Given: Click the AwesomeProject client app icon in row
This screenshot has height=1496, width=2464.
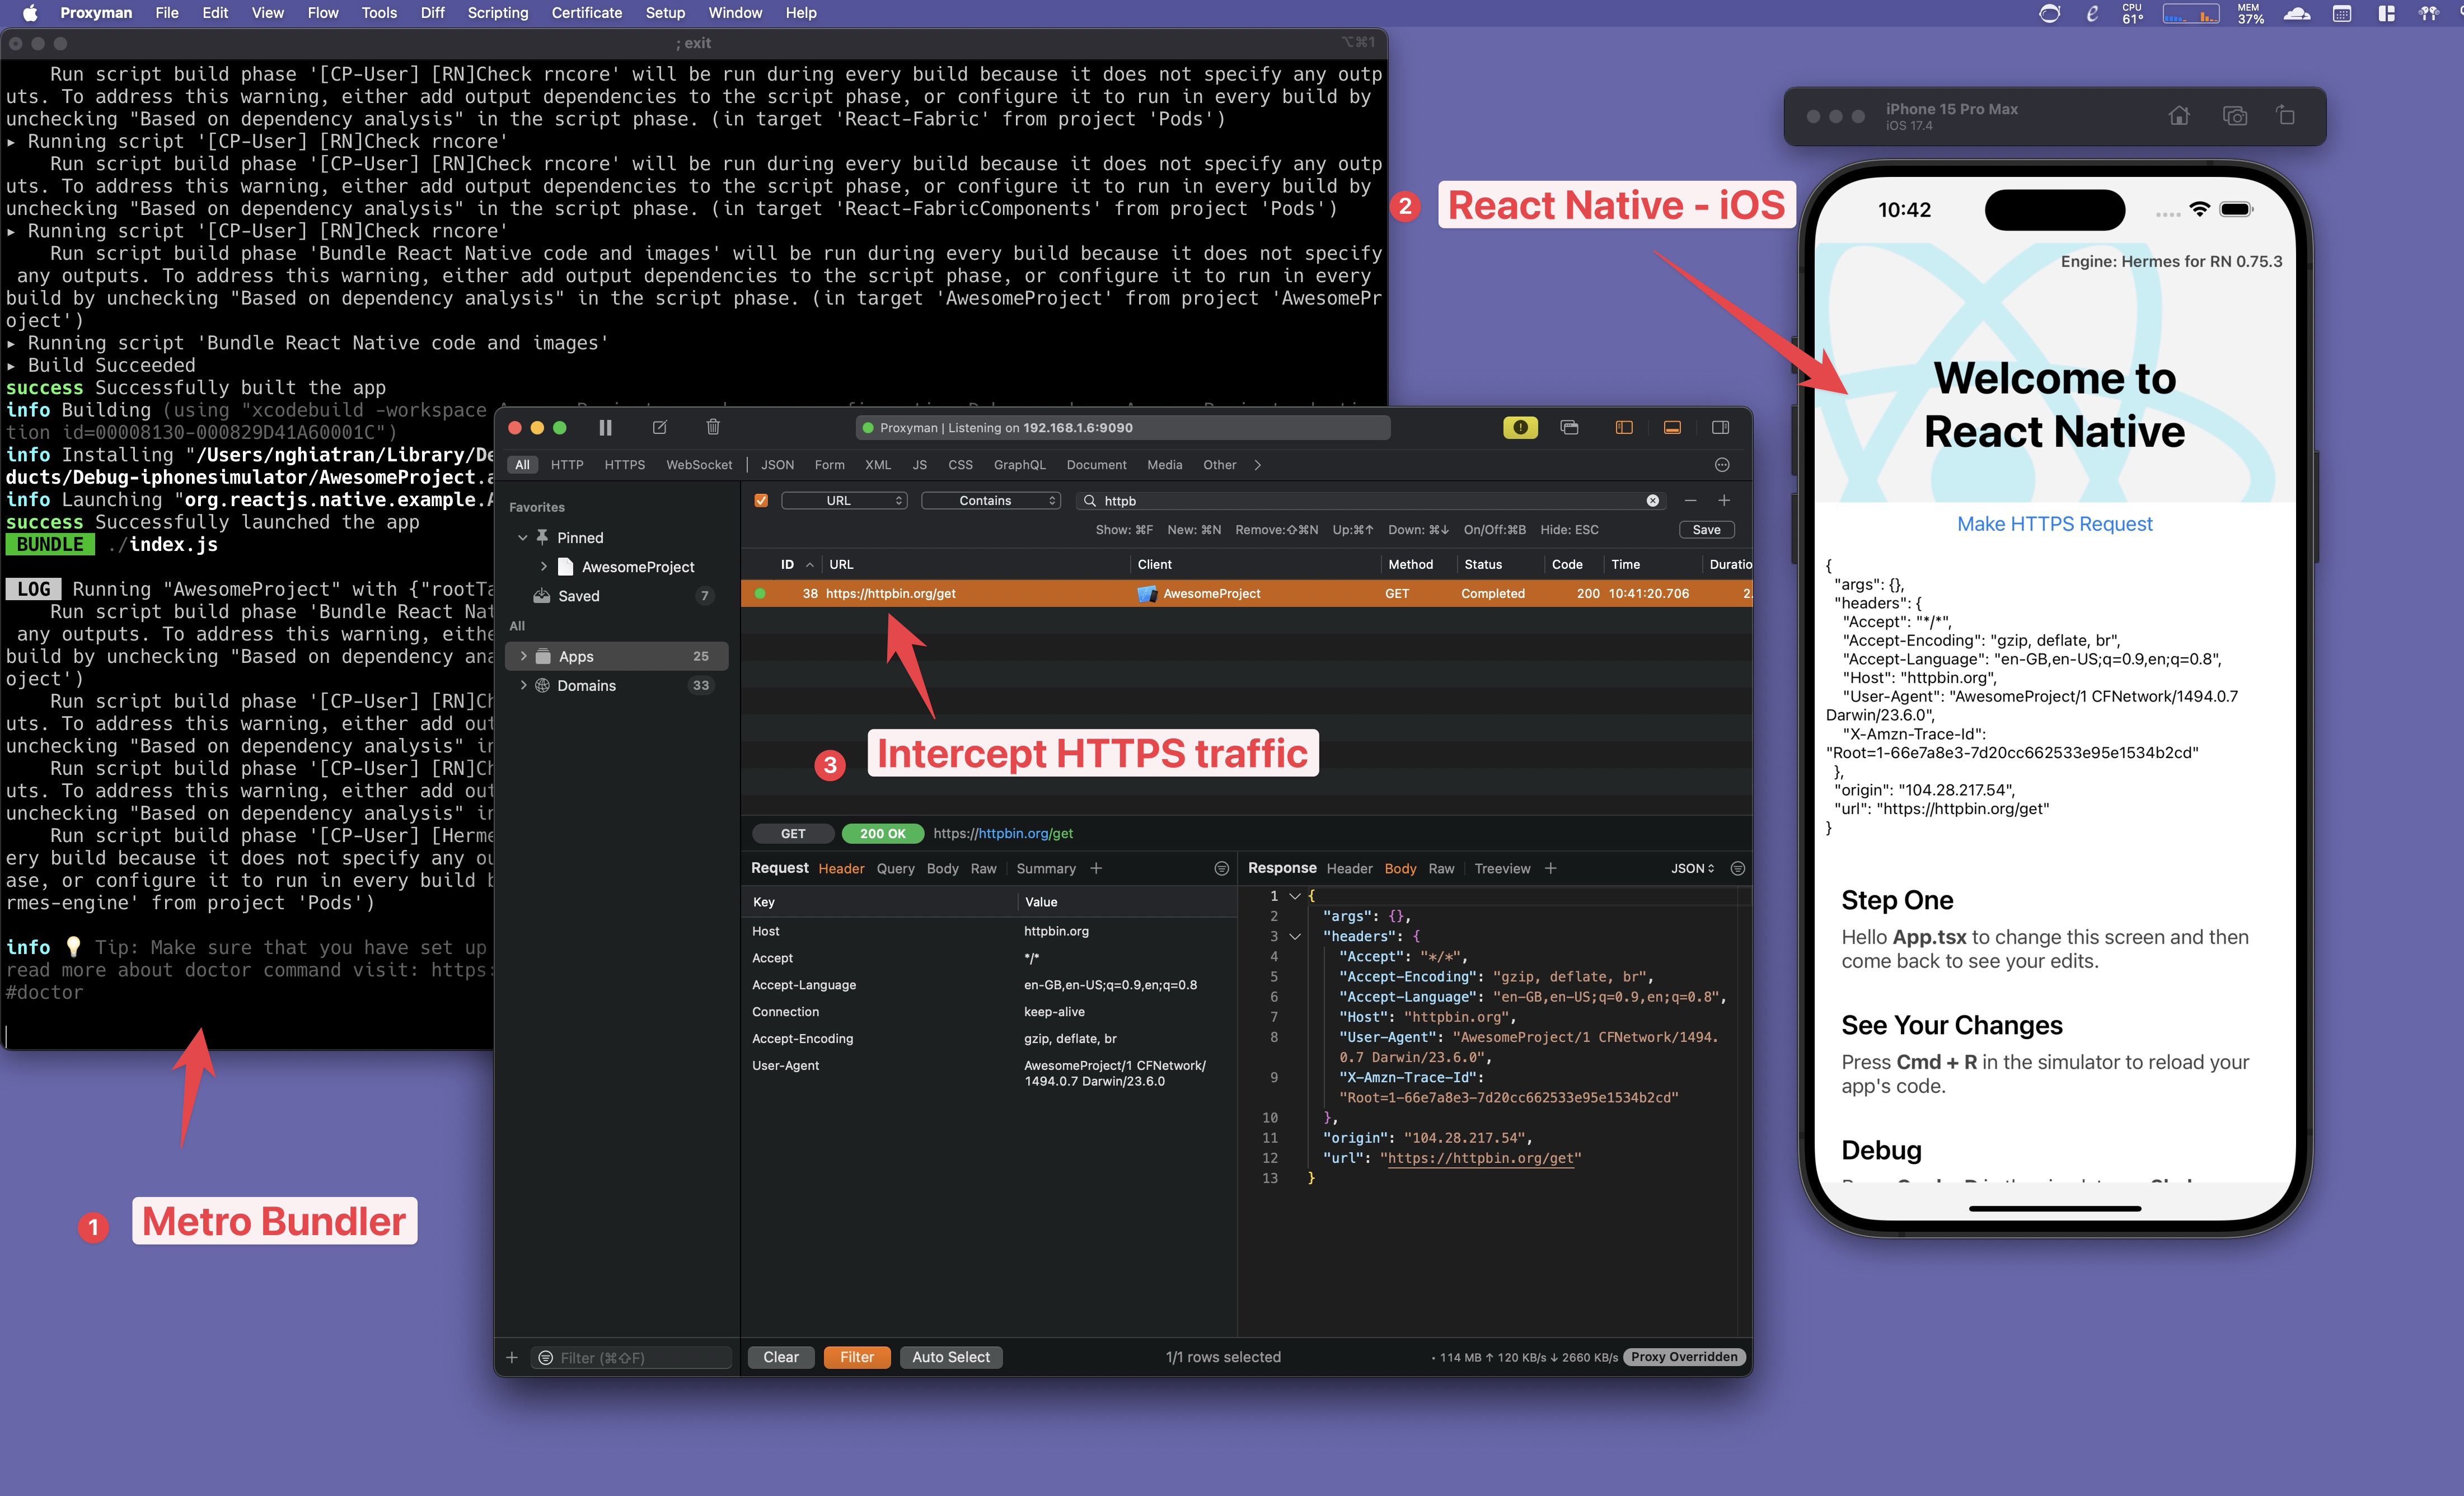Looking at the screenshot, I should [1147, 594].
